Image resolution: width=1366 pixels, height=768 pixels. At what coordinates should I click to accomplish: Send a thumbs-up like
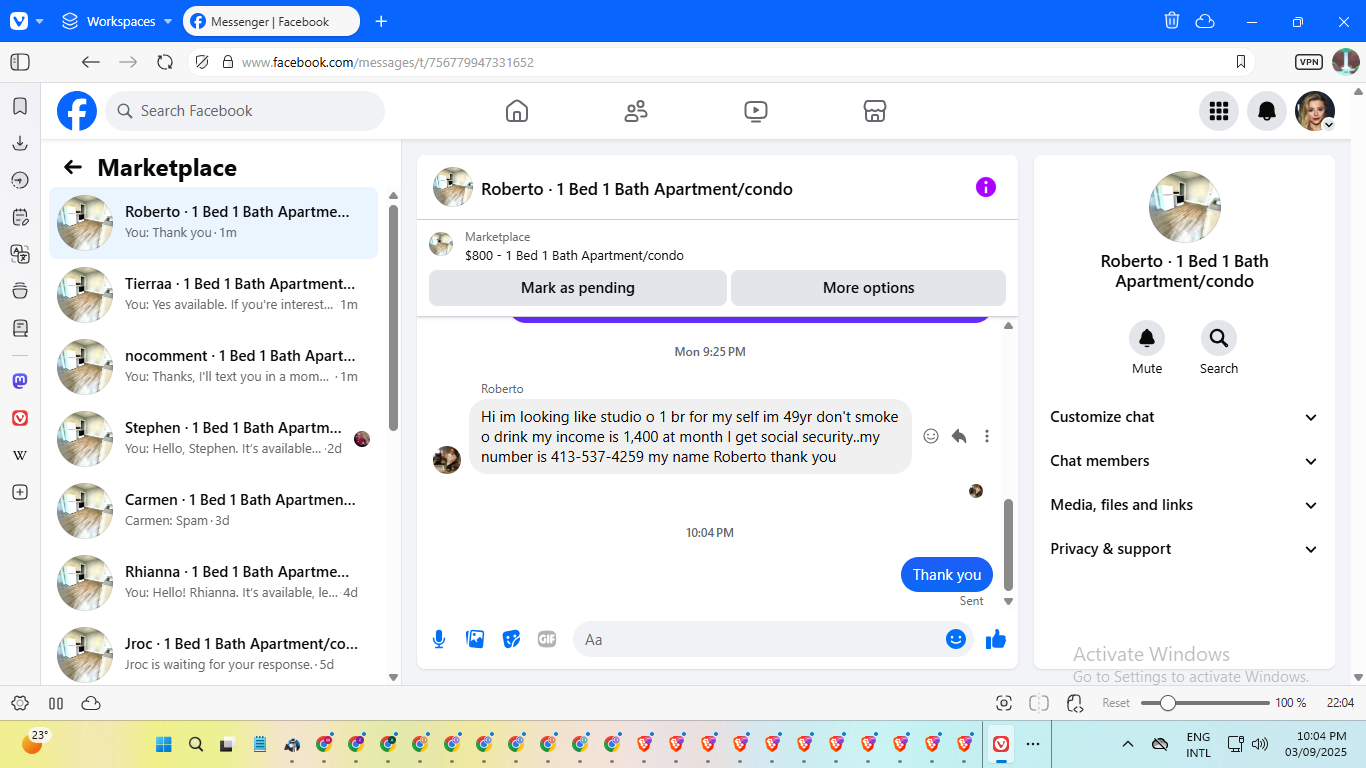tap(996, 639)
